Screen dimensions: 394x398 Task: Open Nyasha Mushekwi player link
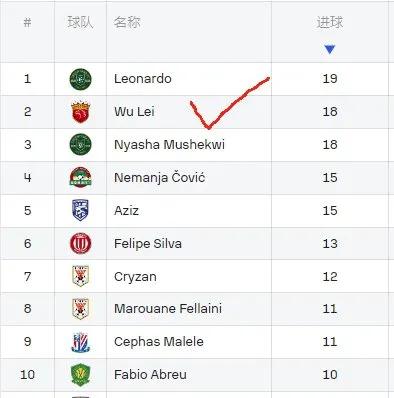coord(169,144)
